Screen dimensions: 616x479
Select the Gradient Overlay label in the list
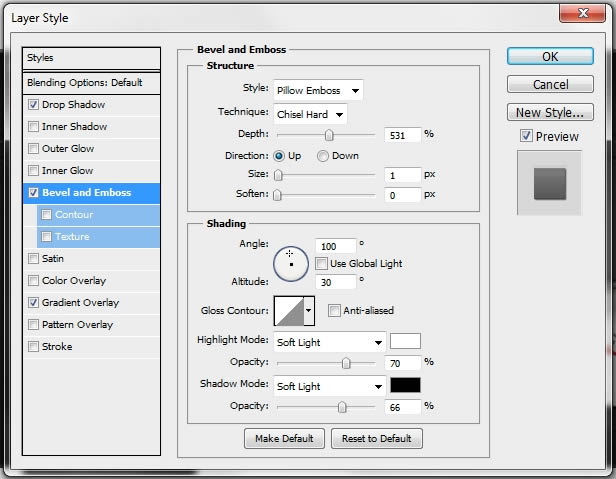[x=80, y=303]
